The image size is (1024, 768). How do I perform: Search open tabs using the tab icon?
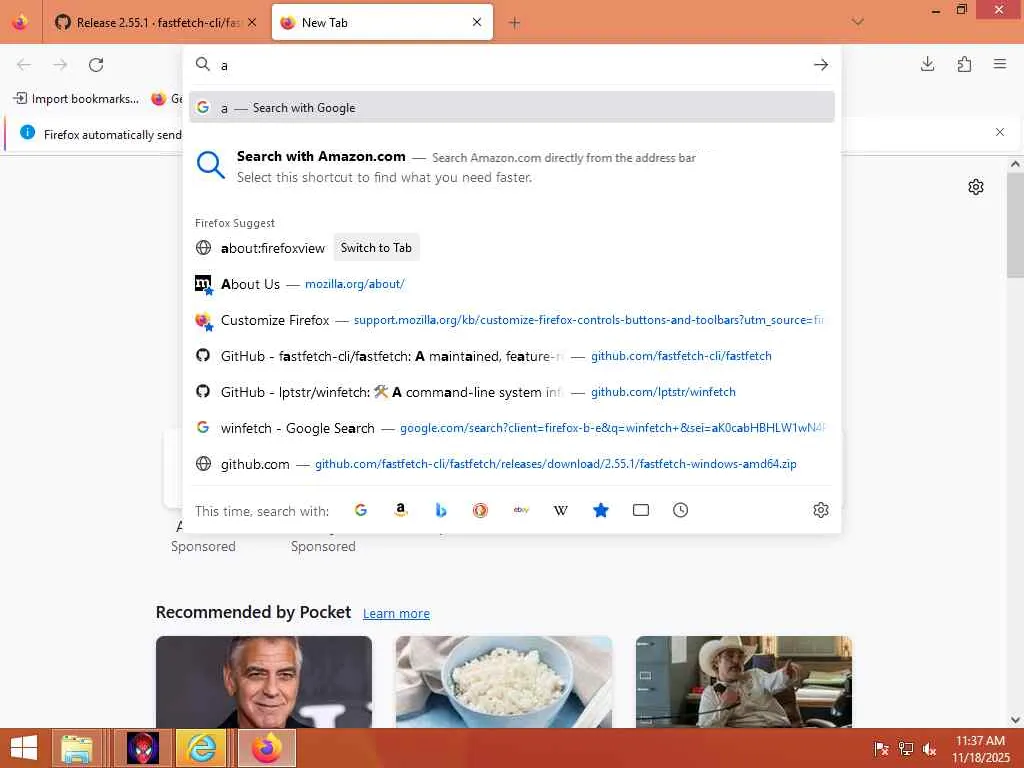click(x=641, y=510)
